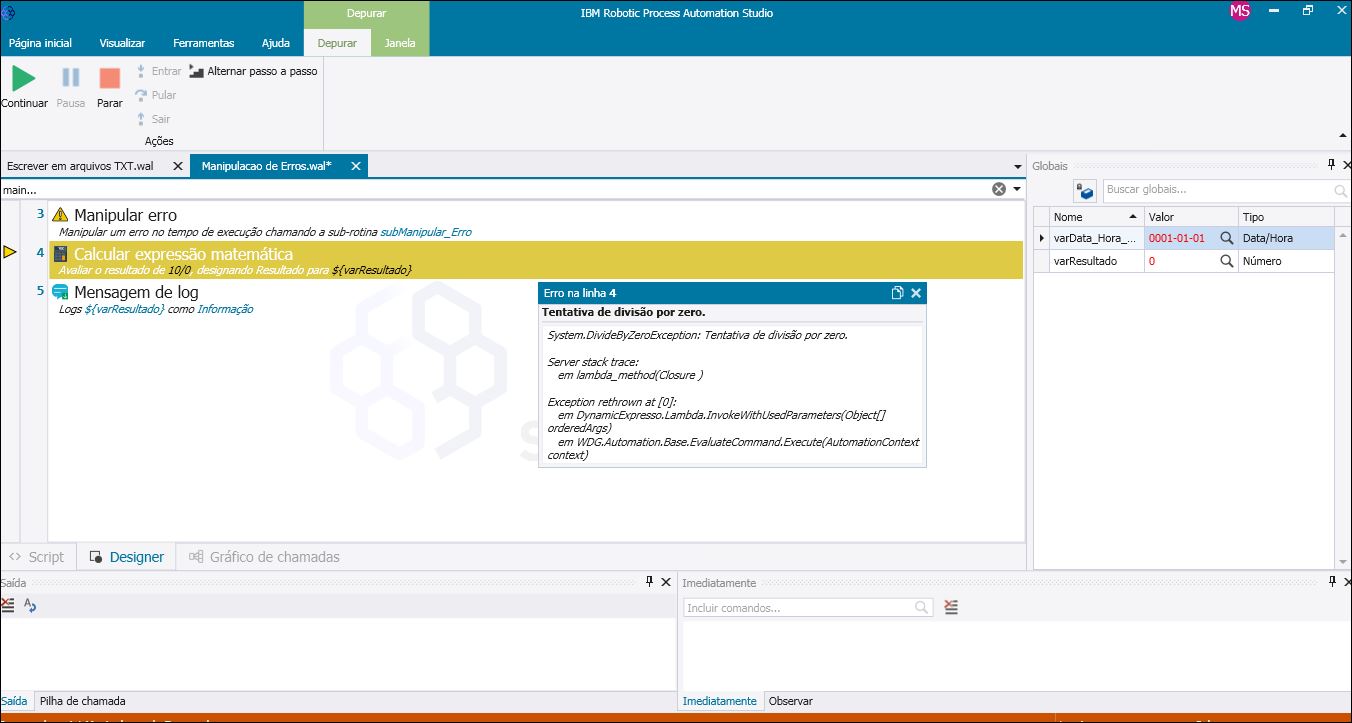
Task: Click the Número type cell
Action: [x=1286, y=261]
